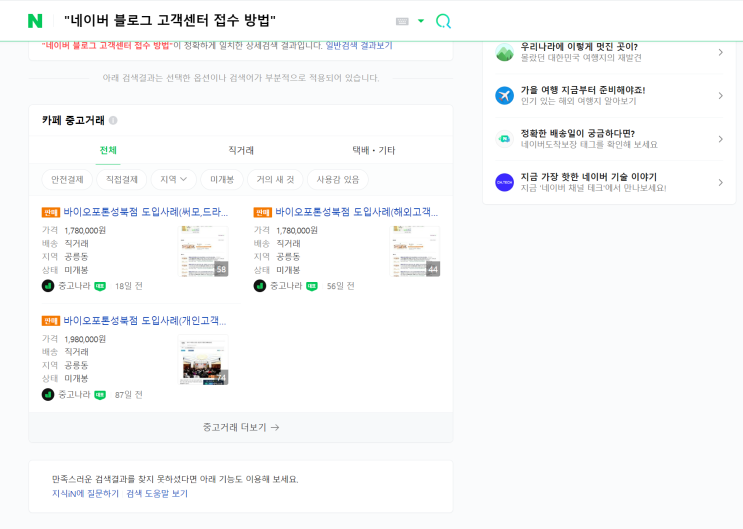This screenshot has width=743, height=529.
Task: Toggle the 안전결제 filter chip
Action: pos(67,180)
